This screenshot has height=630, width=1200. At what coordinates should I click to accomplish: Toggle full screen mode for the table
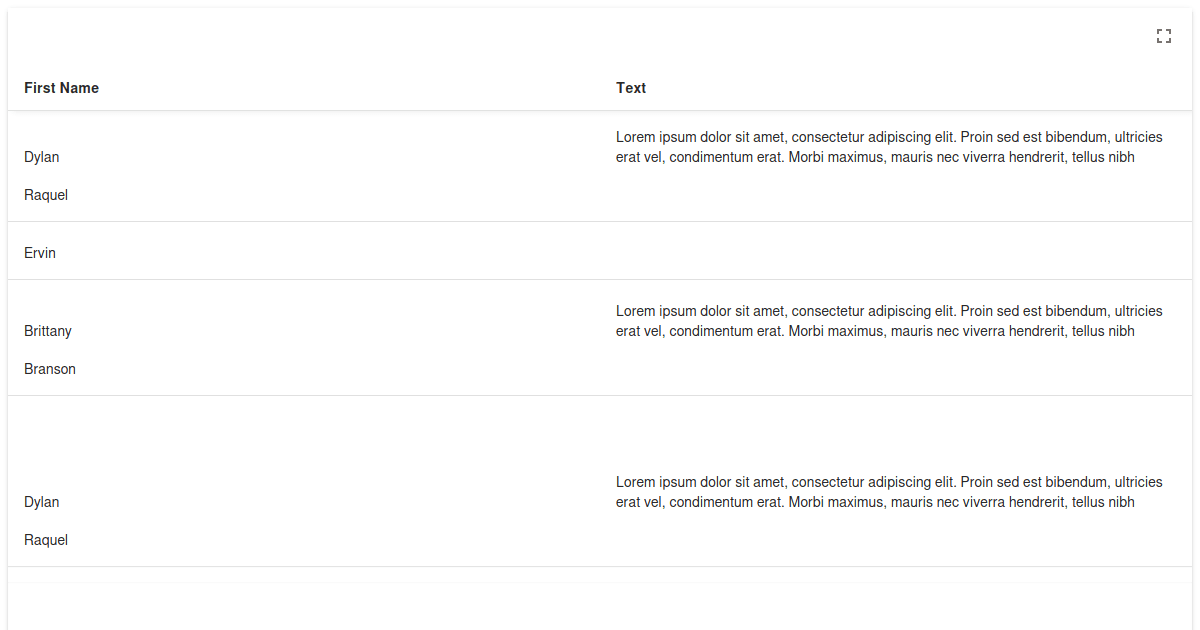[x=1163, y=37]
